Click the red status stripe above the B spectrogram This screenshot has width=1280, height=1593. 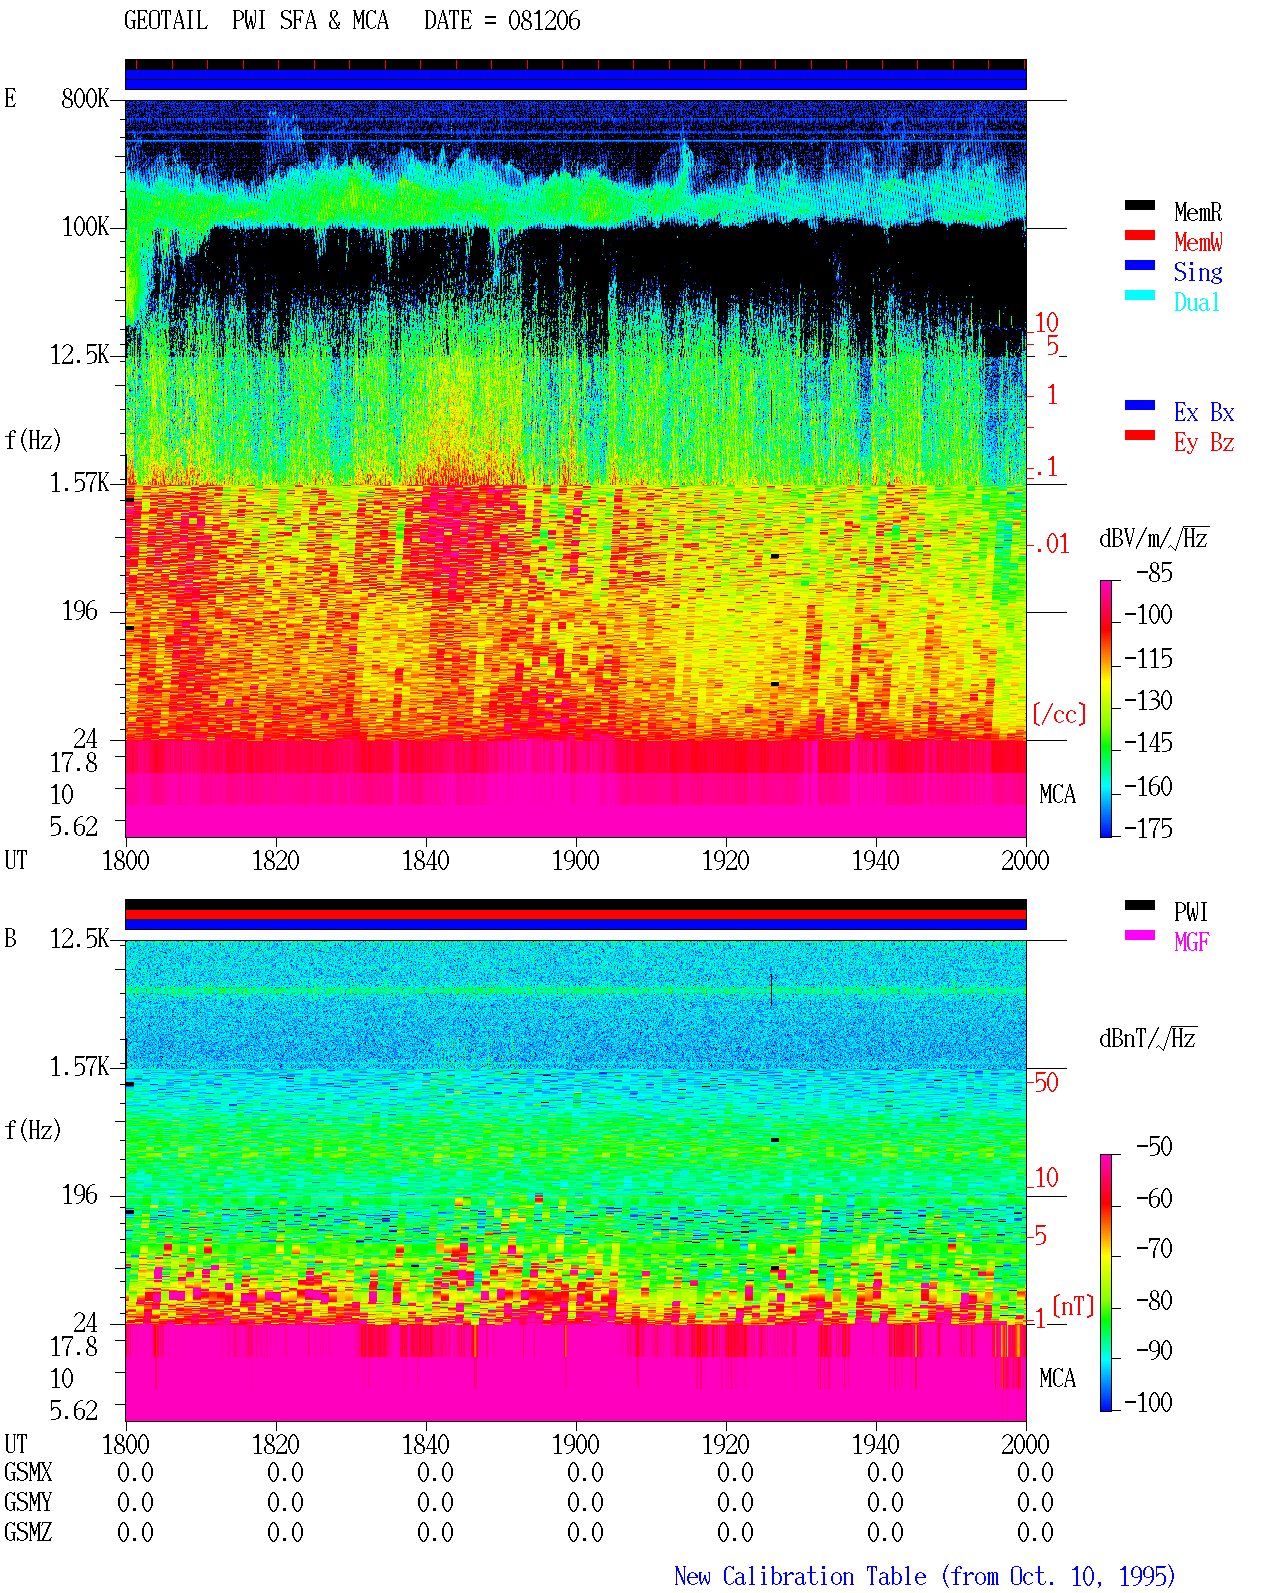coord(576,915)
